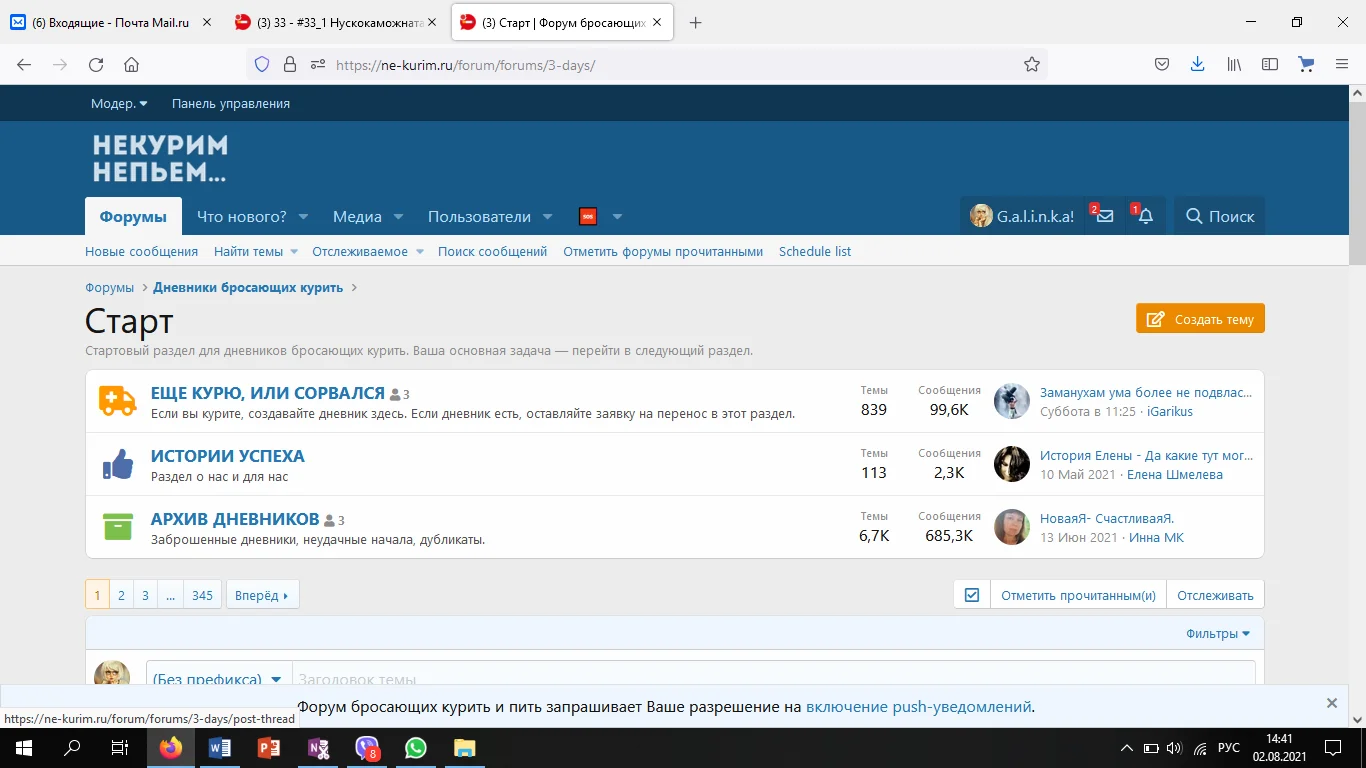Switch to the #33_1 Нускокаможната browser tab

pos(336,22)
